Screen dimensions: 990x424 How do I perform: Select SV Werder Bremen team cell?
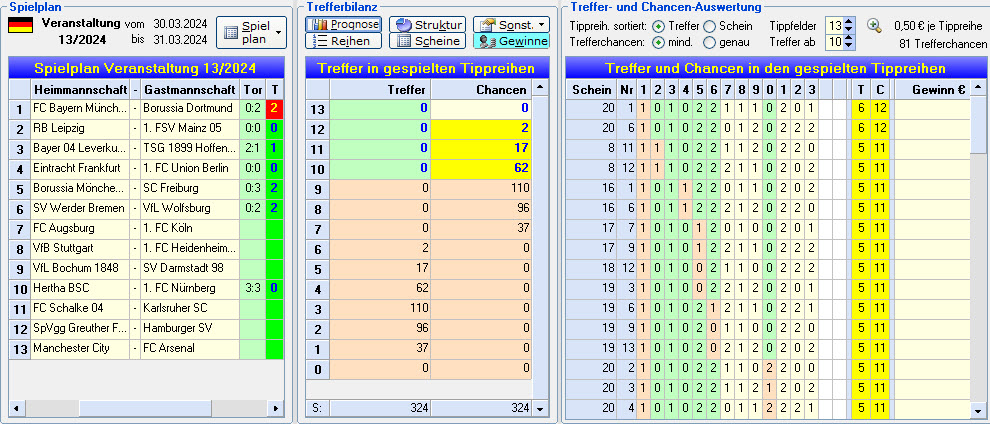80,208
